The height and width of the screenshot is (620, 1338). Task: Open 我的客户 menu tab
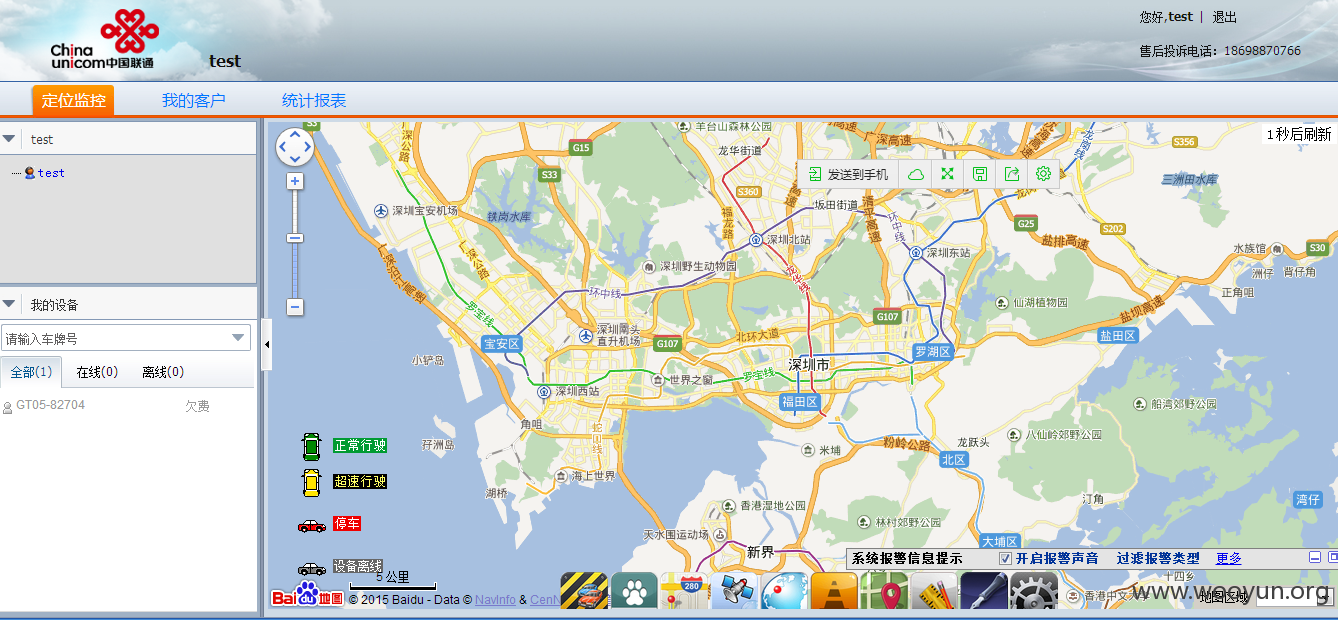pyautogui.click(x=194, y=100)
